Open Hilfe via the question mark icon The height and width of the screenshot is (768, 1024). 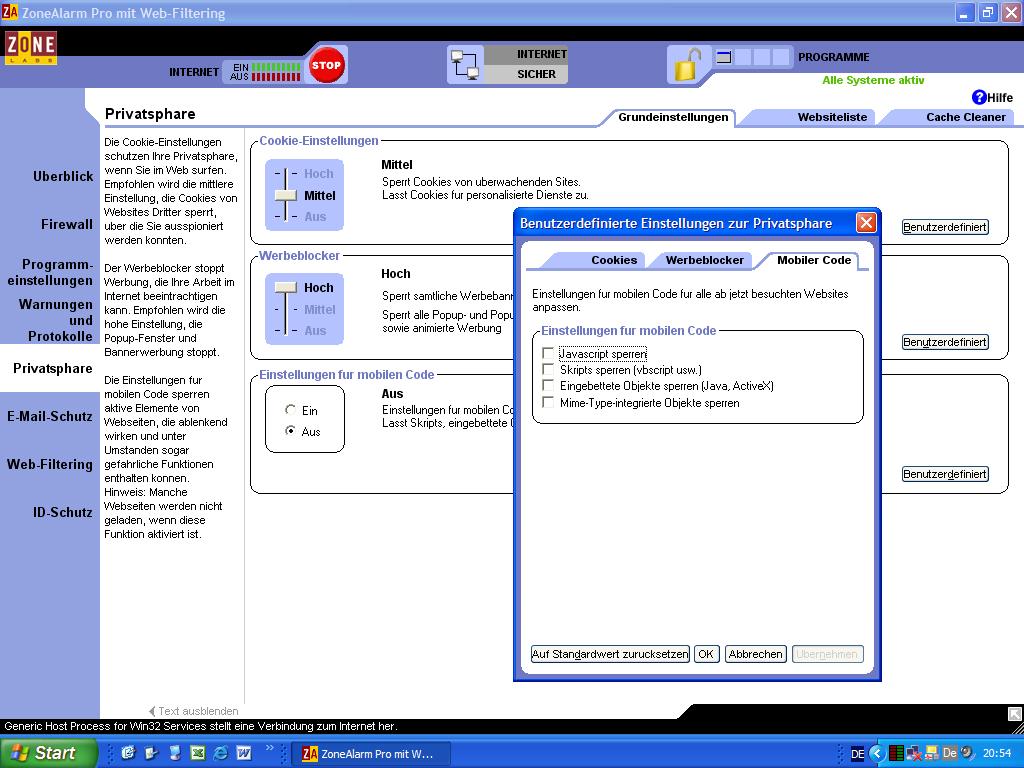[979, 97]
